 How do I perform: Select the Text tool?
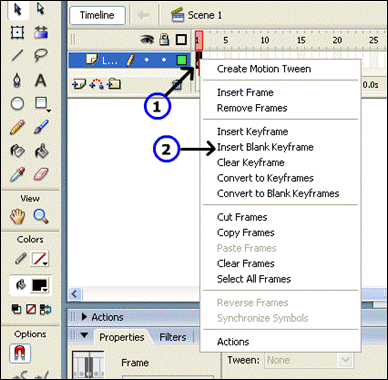point(41,80)
